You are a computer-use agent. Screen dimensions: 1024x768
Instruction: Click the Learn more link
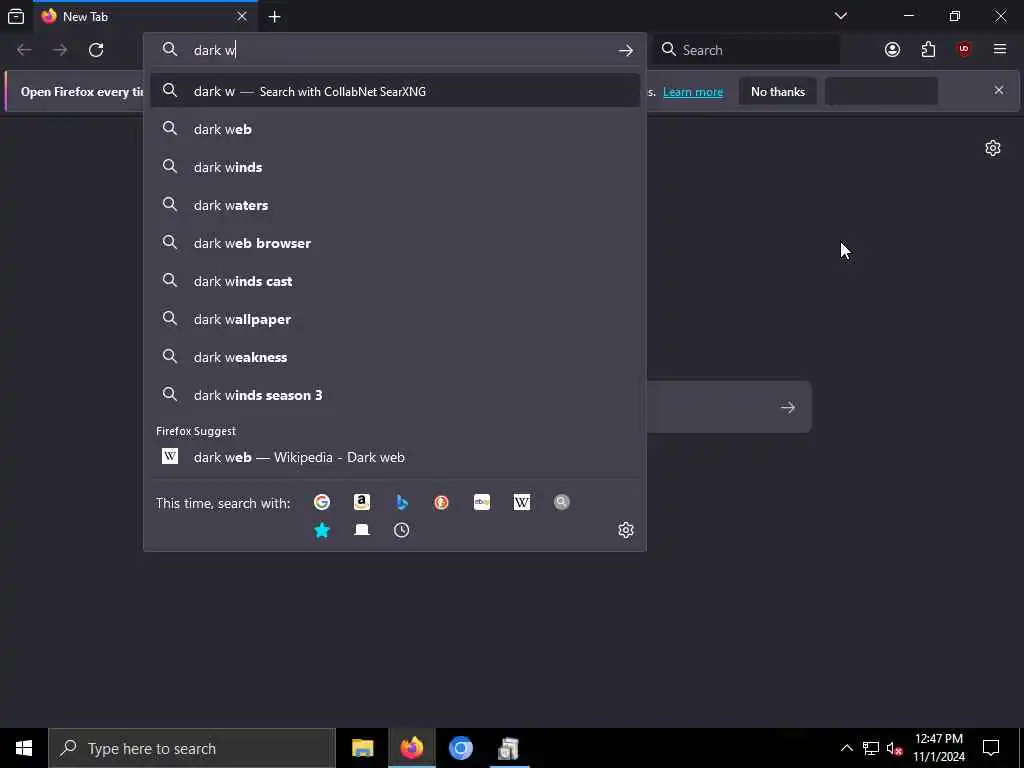pyautogui.click(x=693, y=92)
